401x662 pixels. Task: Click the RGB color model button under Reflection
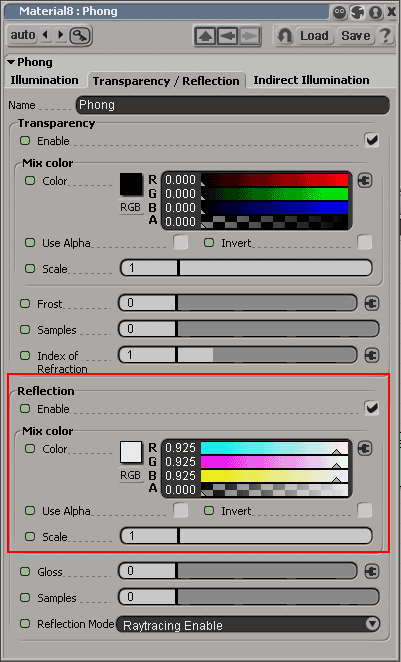click(x=131, y=475)
